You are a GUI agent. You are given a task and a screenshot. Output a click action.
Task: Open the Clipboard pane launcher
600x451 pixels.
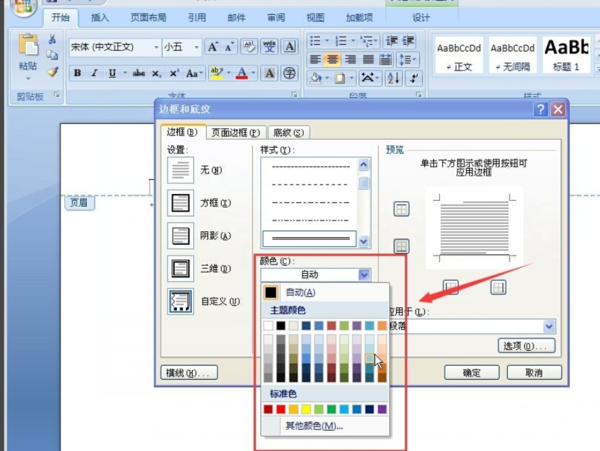tap(57, 95)
